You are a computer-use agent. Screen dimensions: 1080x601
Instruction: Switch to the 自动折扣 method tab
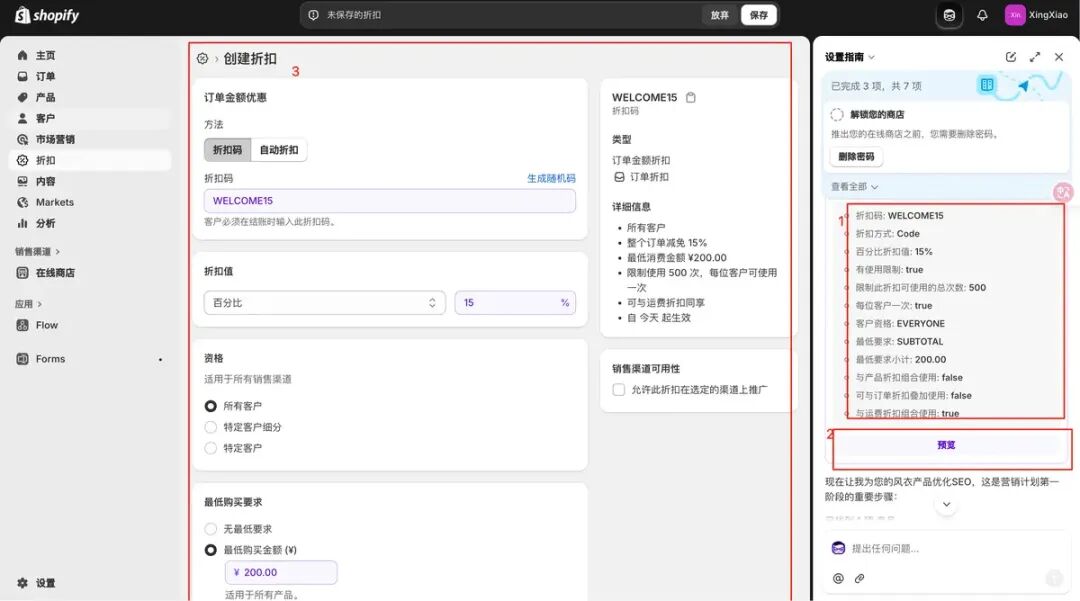click(x=279, y=150)
